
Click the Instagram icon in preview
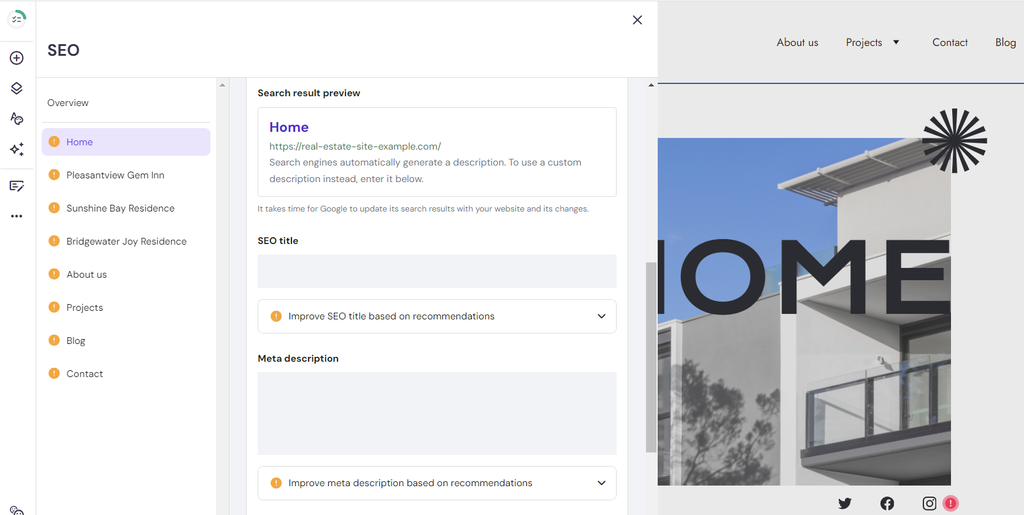click(929, 503)
